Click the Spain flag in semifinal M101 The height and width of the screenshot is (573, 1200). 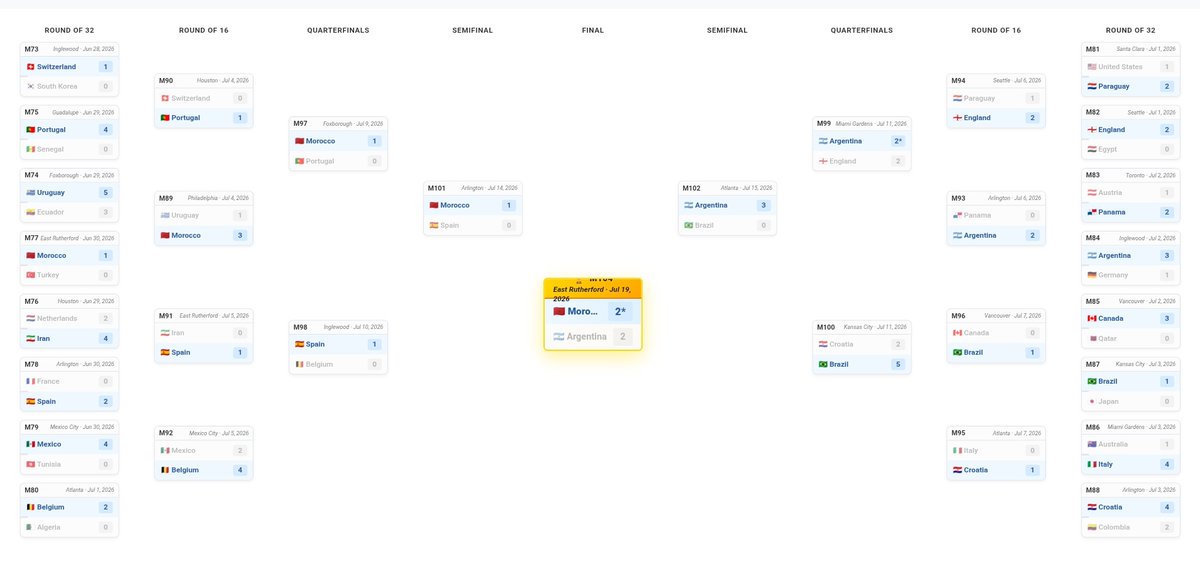(434, 225)
